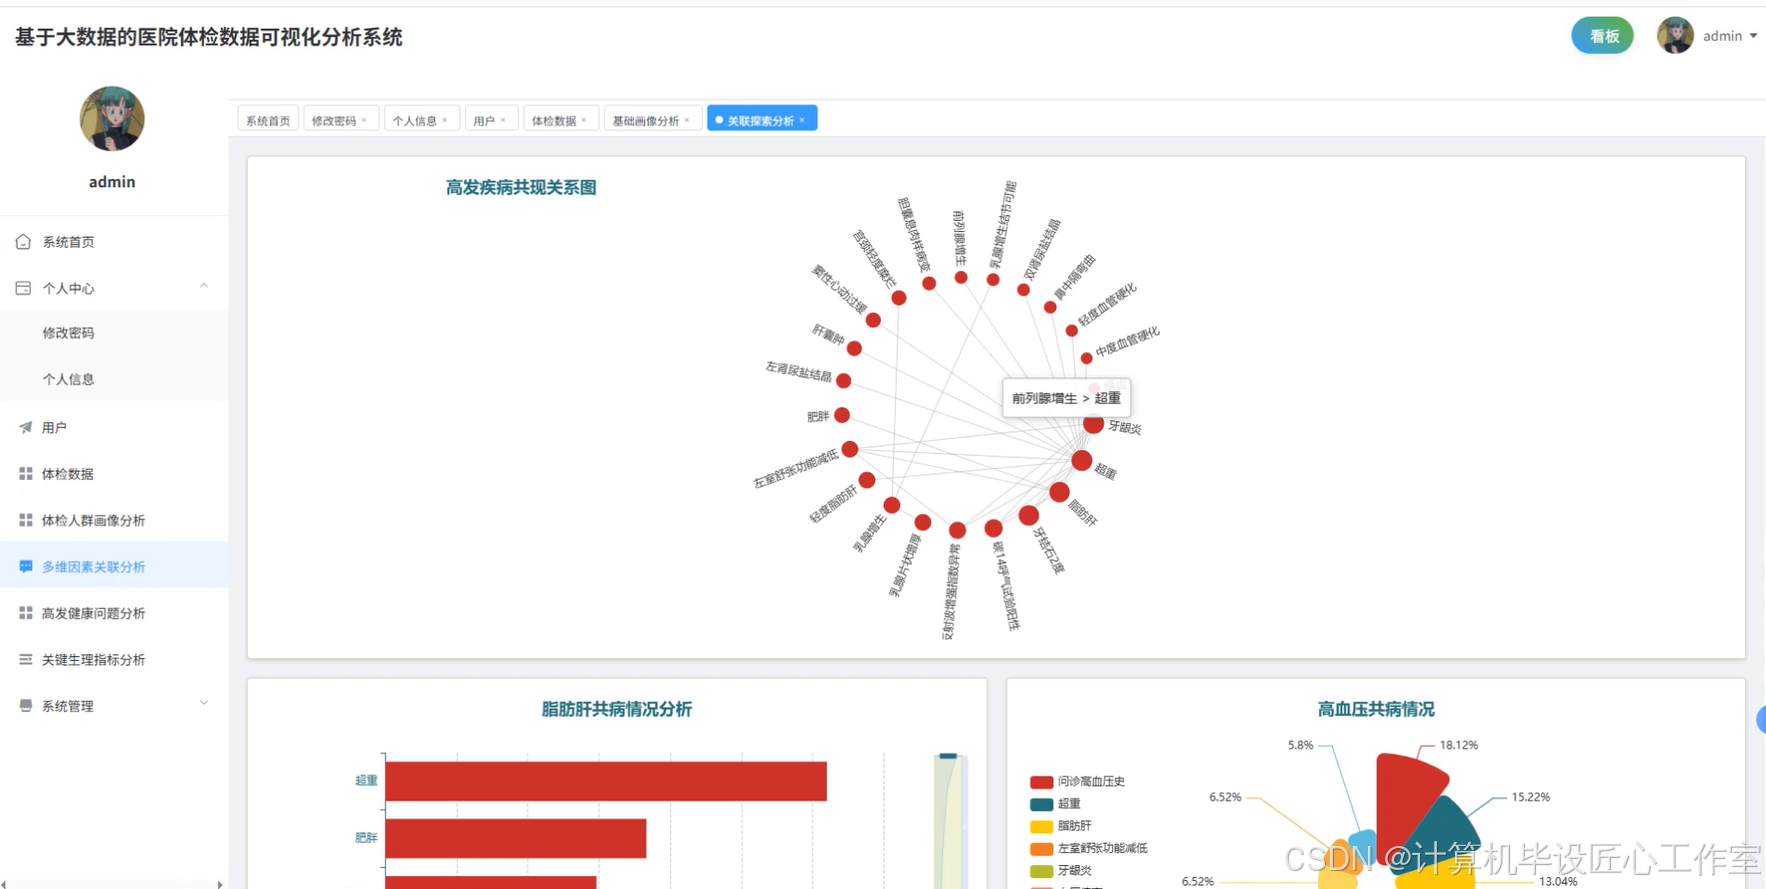Image resolution: width=1766 pixels, height=889 pixels.
Task: Close the 修改密码 tab with its x
Action: (364, 120)
